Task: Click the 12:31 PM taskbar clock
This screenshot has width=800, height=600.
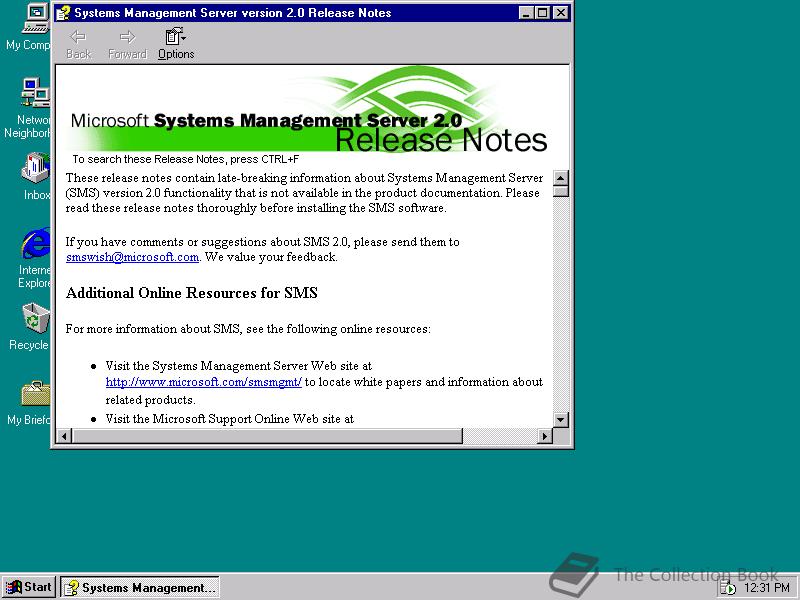Action: 767,588
